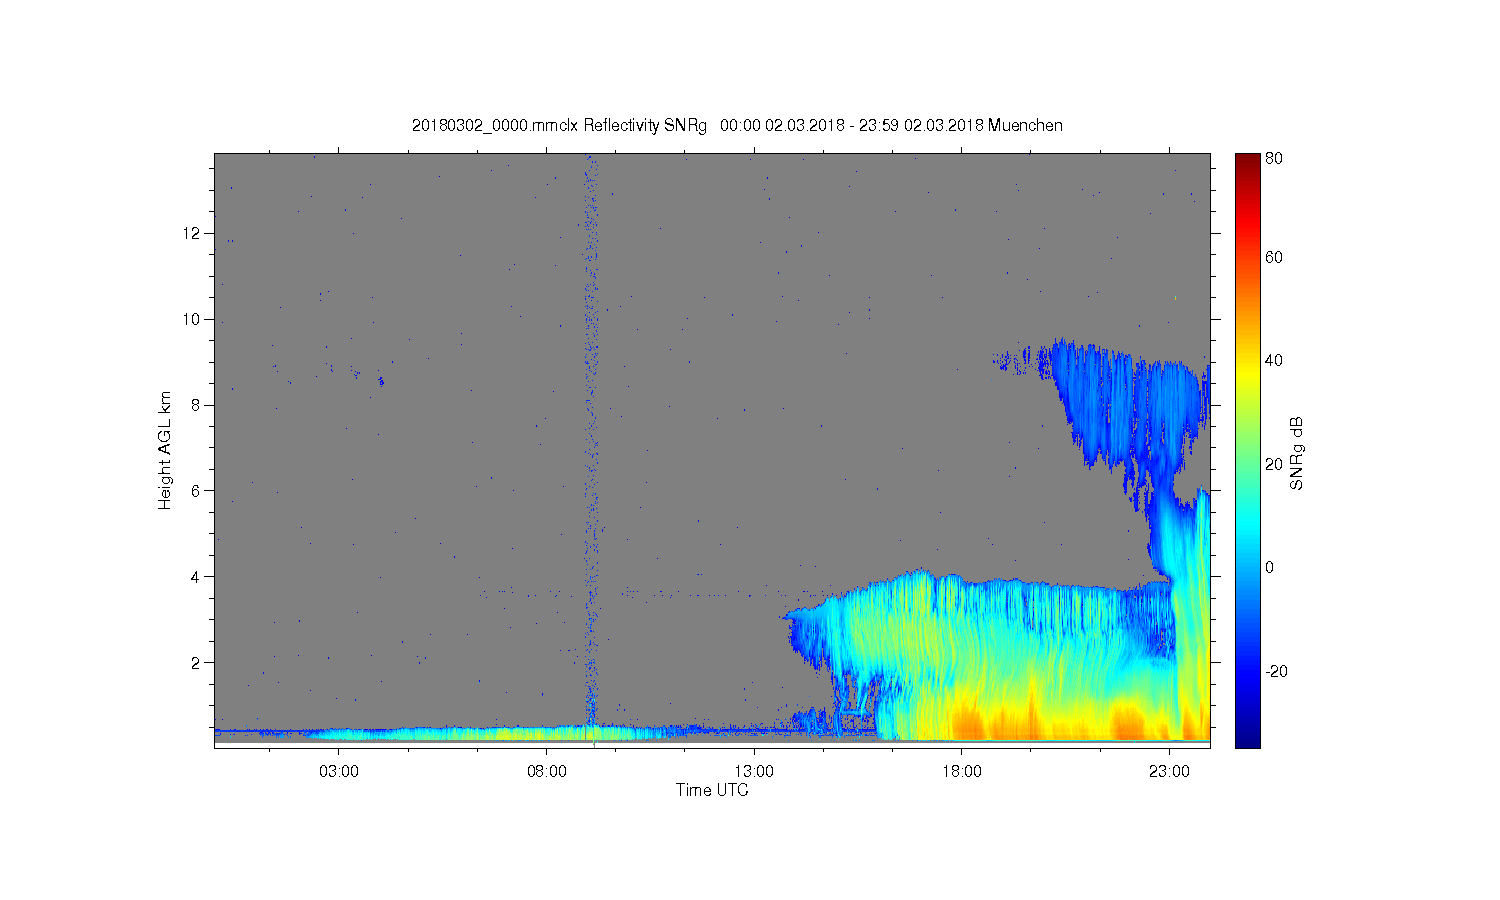Click the 4 km height tick label
Screen dimensions: 1500x900
tap(197, 577)
